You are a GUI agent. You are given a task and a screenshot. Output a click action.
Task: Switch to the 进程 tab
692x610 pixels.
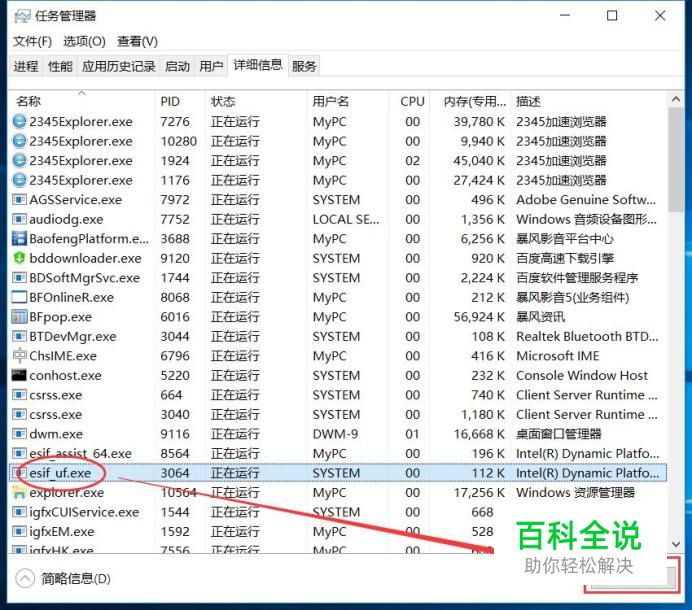coord(26,66)
